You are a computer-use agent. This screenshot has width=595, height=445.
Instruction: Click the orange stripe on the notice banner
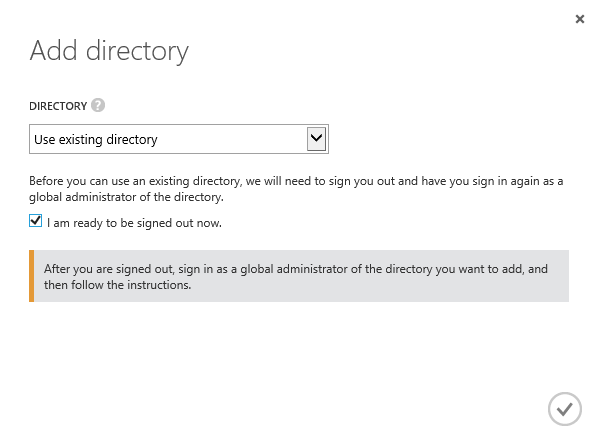click(x=31, y=276)
